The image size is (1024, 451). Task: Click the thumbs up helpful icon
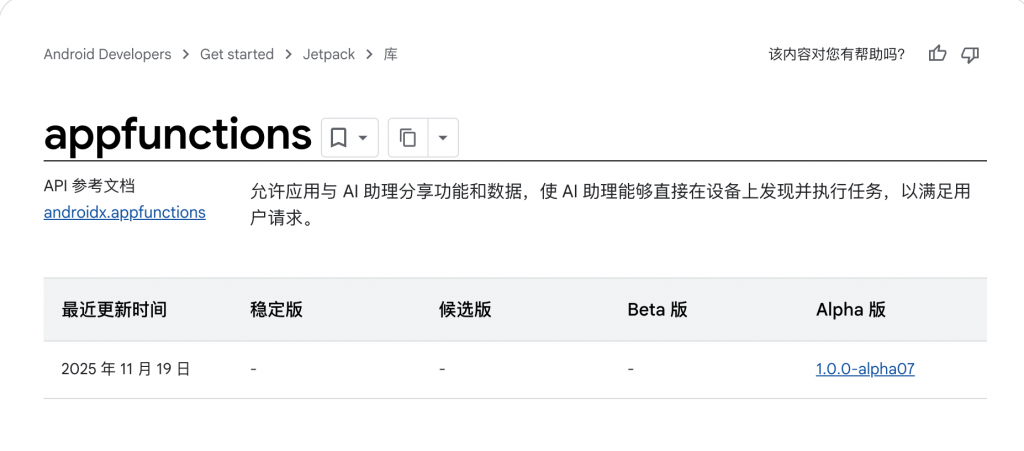click(937, 54)
